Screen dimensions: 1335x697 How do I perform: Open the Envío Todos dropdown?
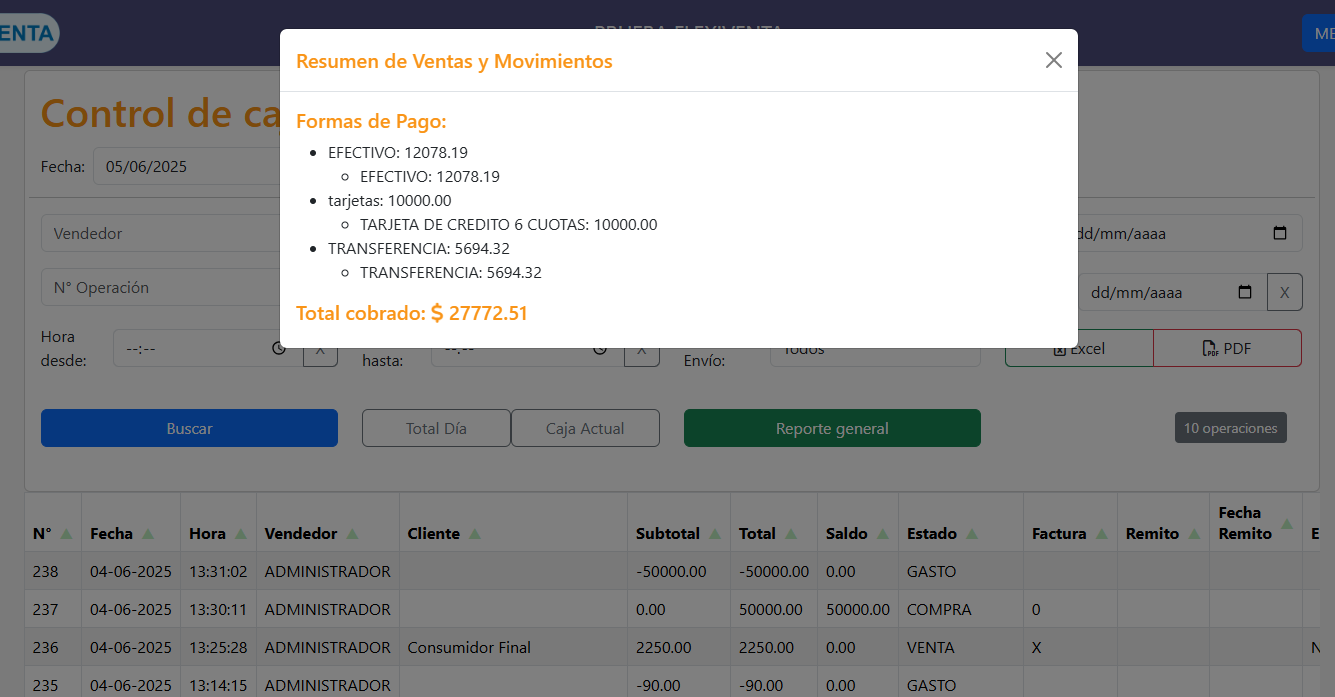(875, 348)
